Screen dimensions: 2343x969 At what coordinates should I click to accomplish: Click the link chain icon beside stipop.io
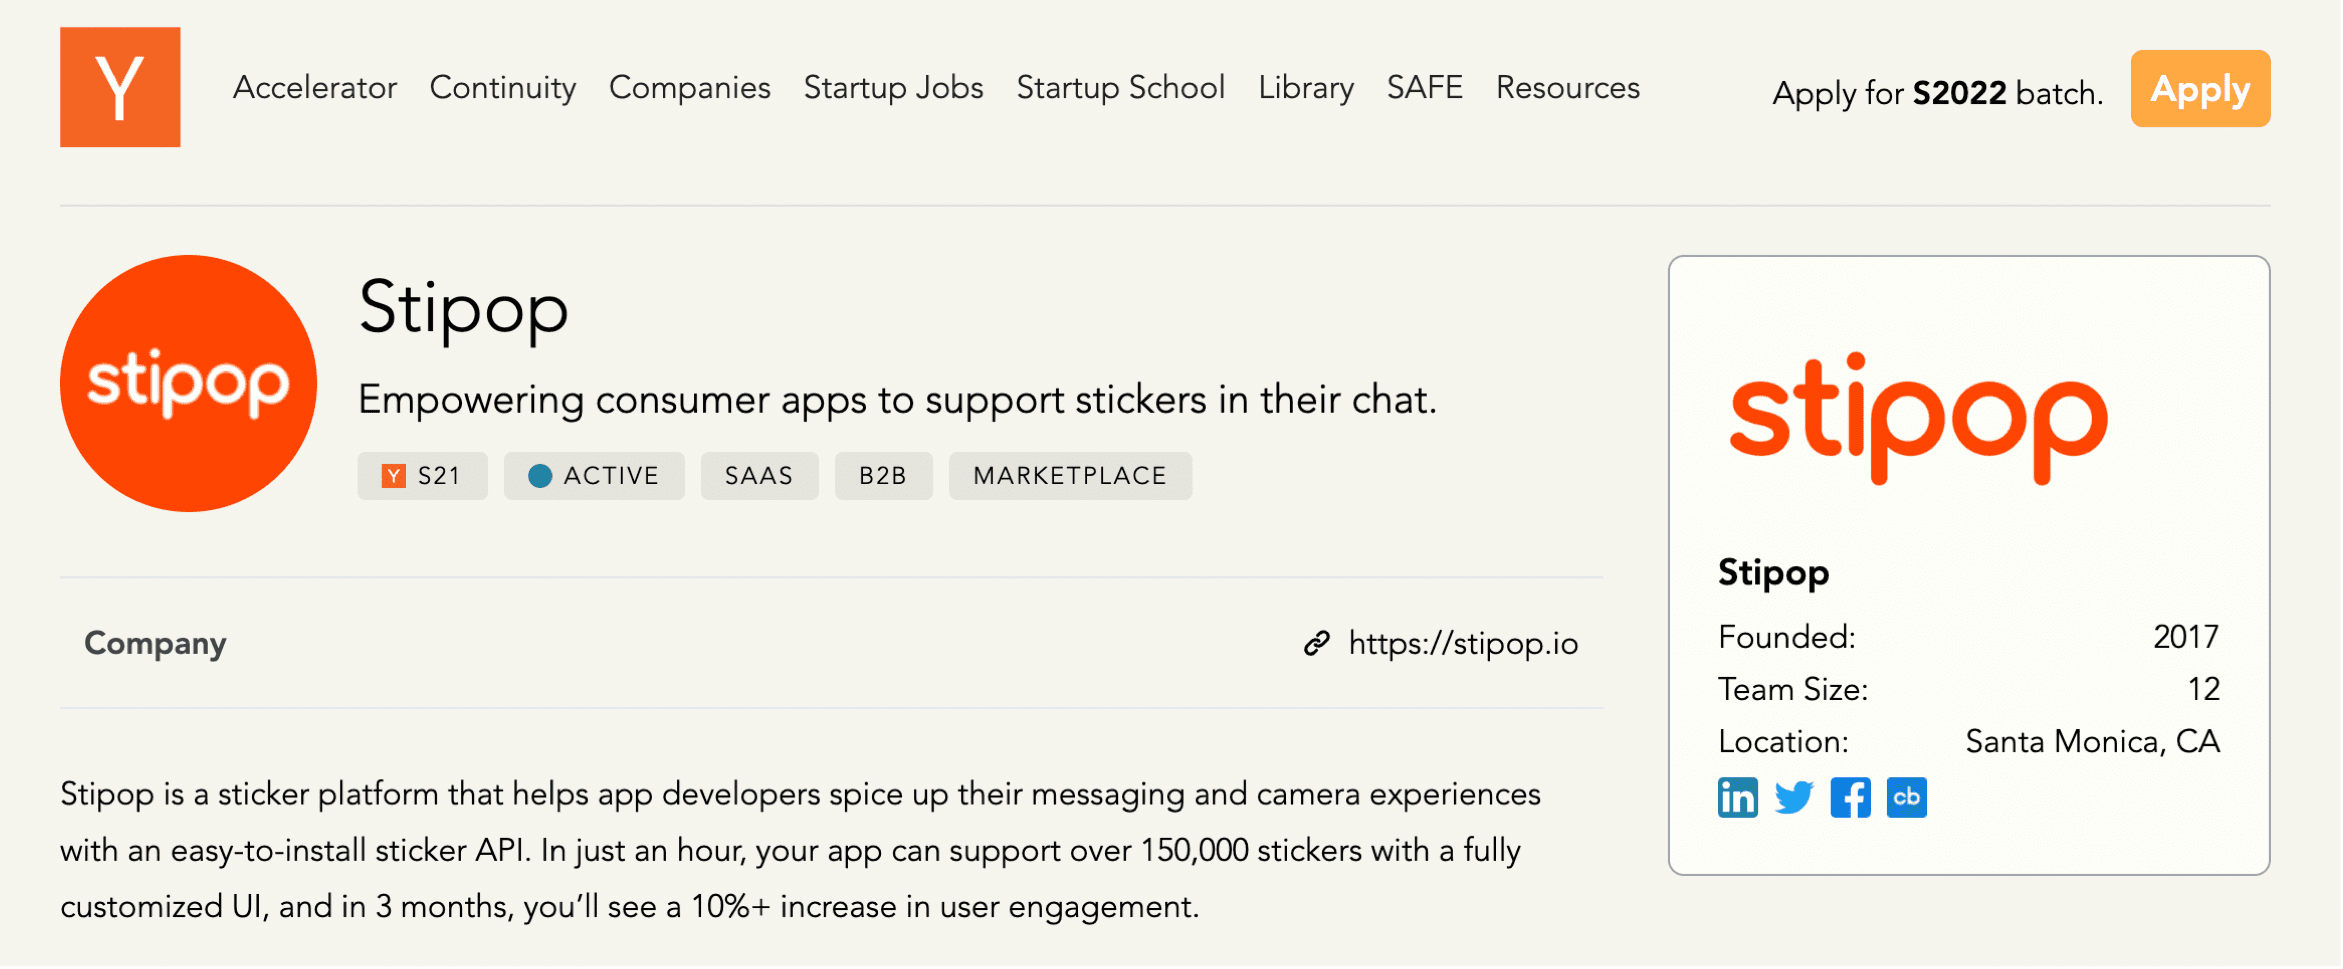click(x=1317, y=643)
